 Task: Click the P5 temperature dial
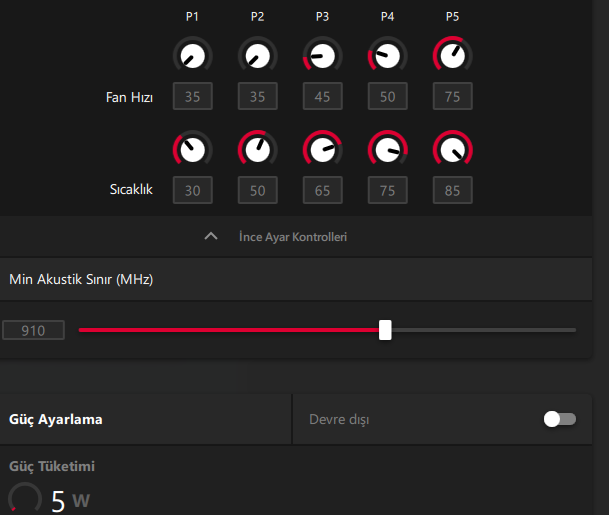452,150
